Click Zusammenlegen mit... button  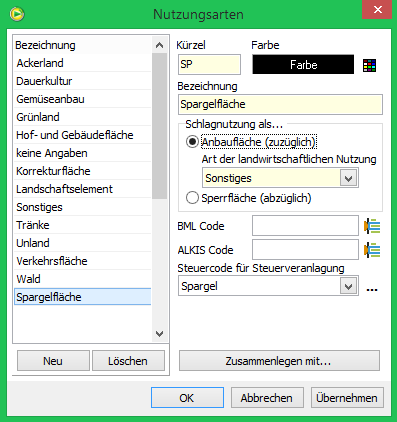[x=279, y=361]
